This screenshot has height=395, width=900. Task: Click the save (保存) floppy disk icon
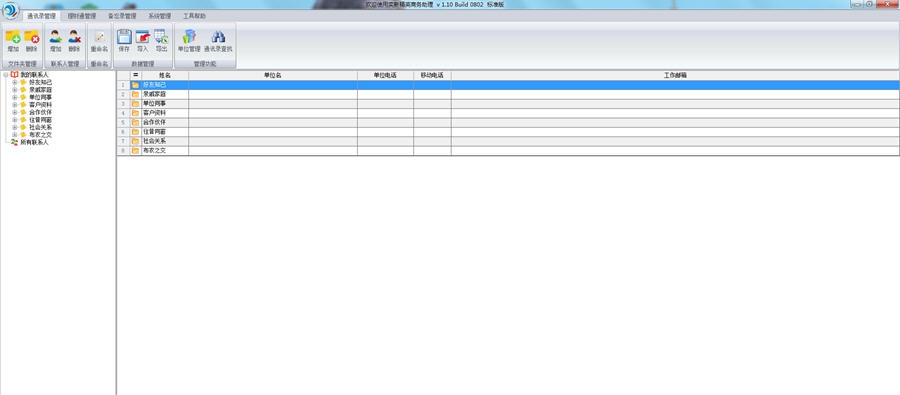pos(124,37)
